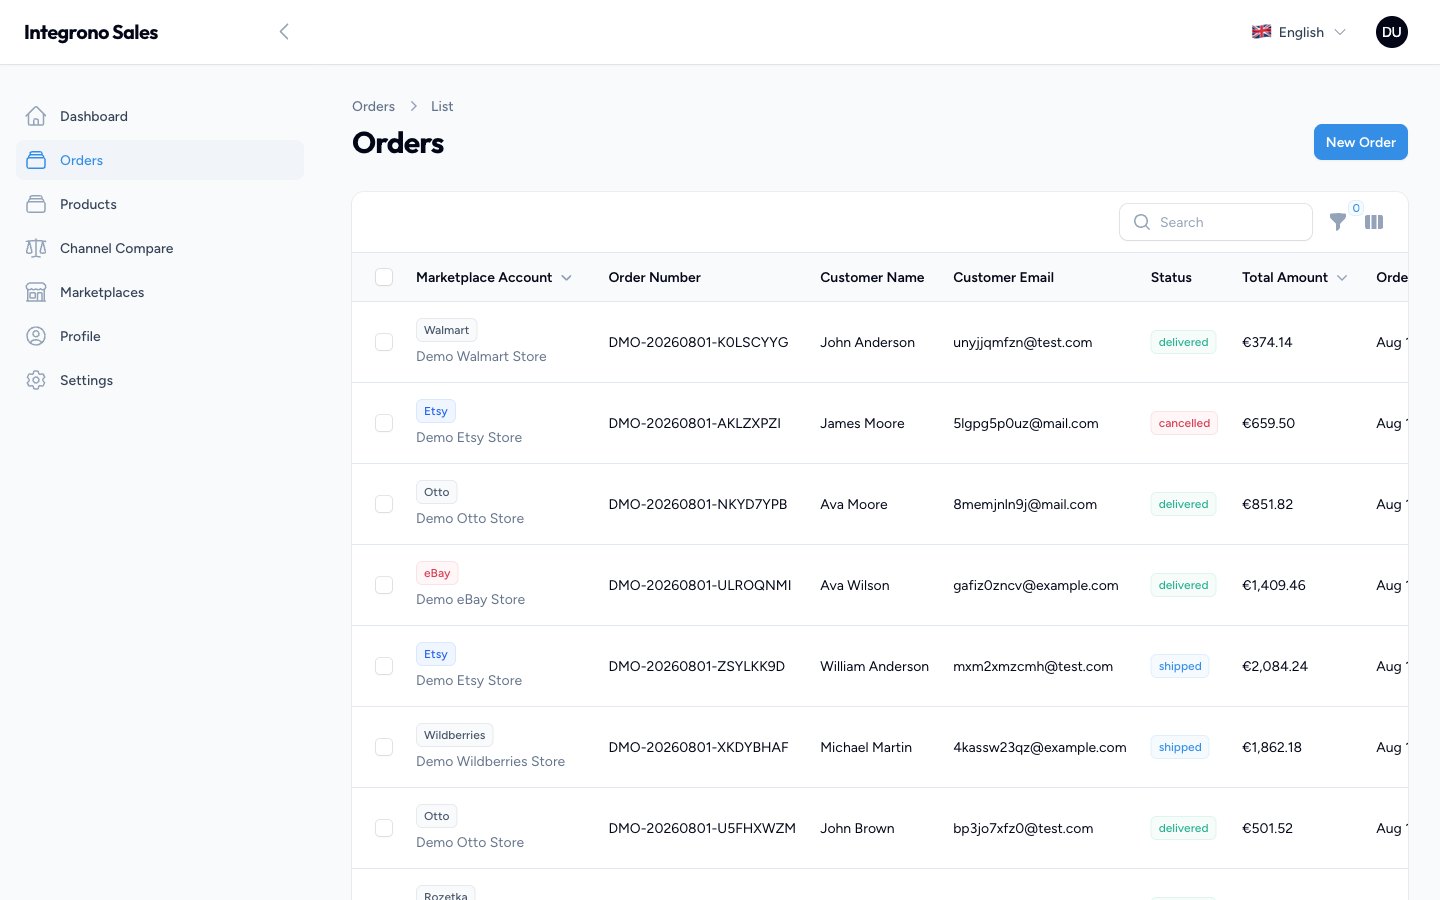This screenshot has height=900, width=1440.
Task: Focus the Search input field
Action: coord(1216,222)
